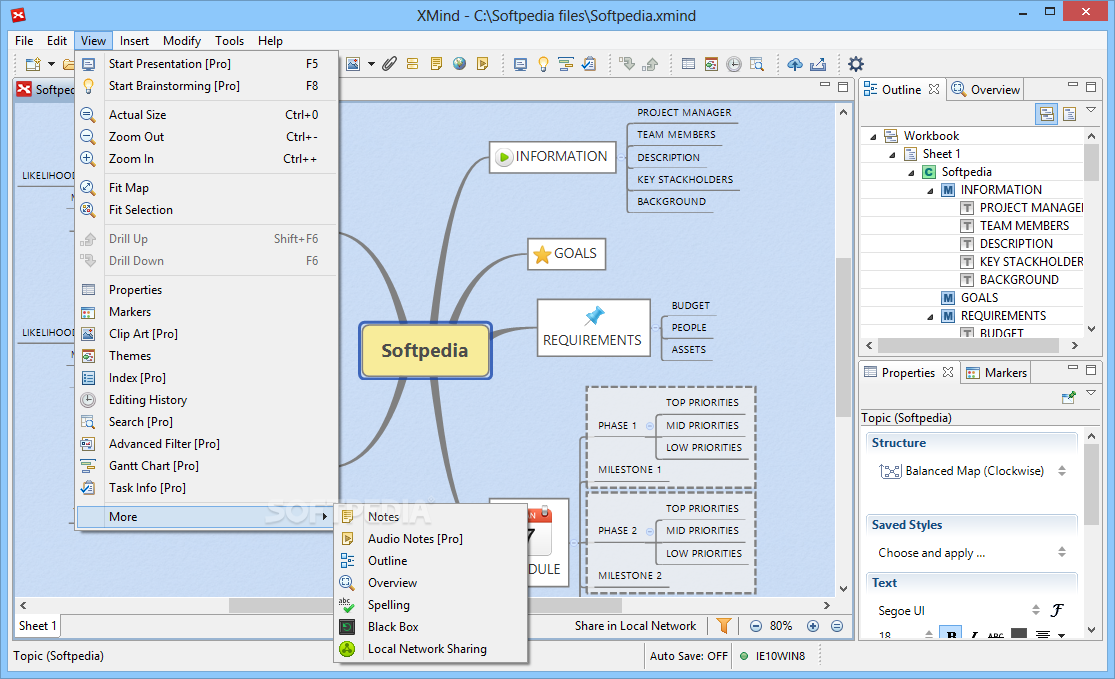Toggle Auto Save: OFF status indicator
The width and height of the screenshot is (1115, 679).
[x=688, y=656]
